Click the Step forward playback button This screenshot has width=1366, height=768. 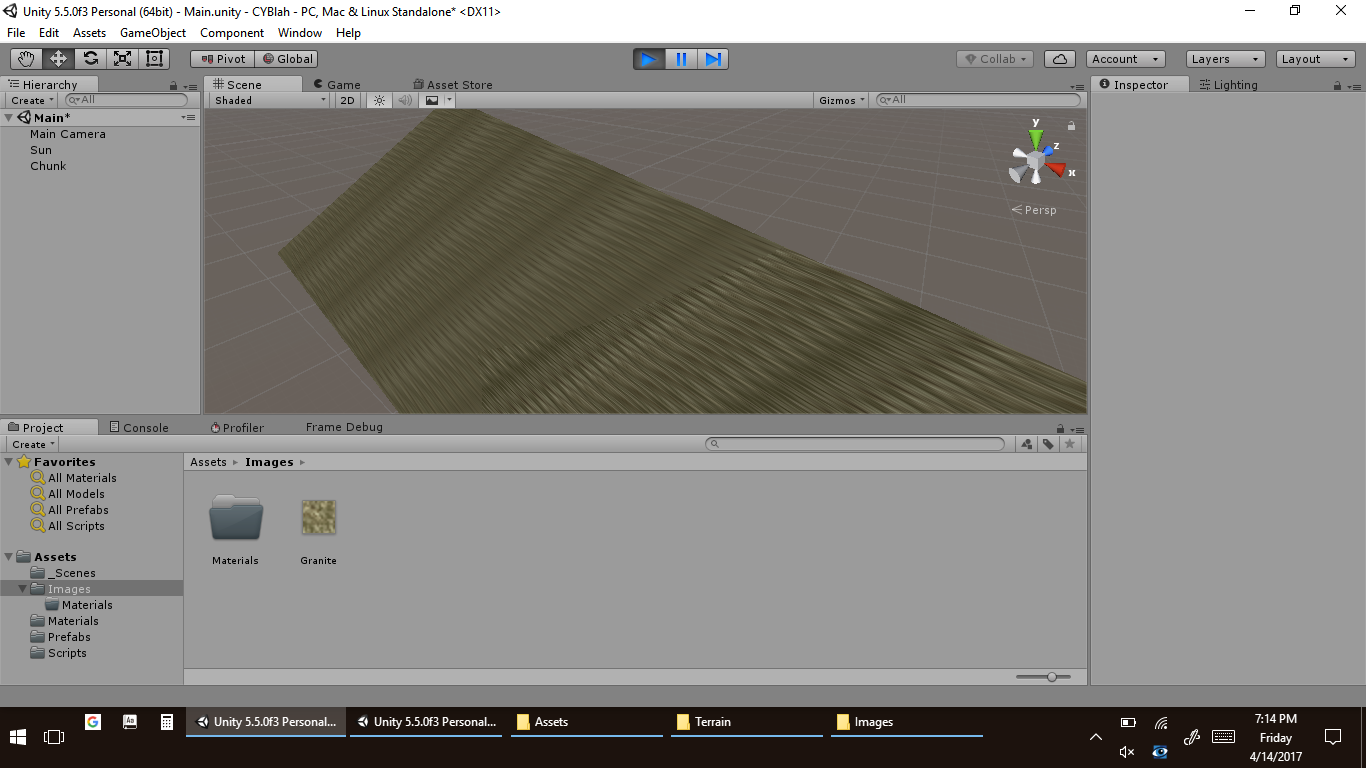tap(713, 59)
